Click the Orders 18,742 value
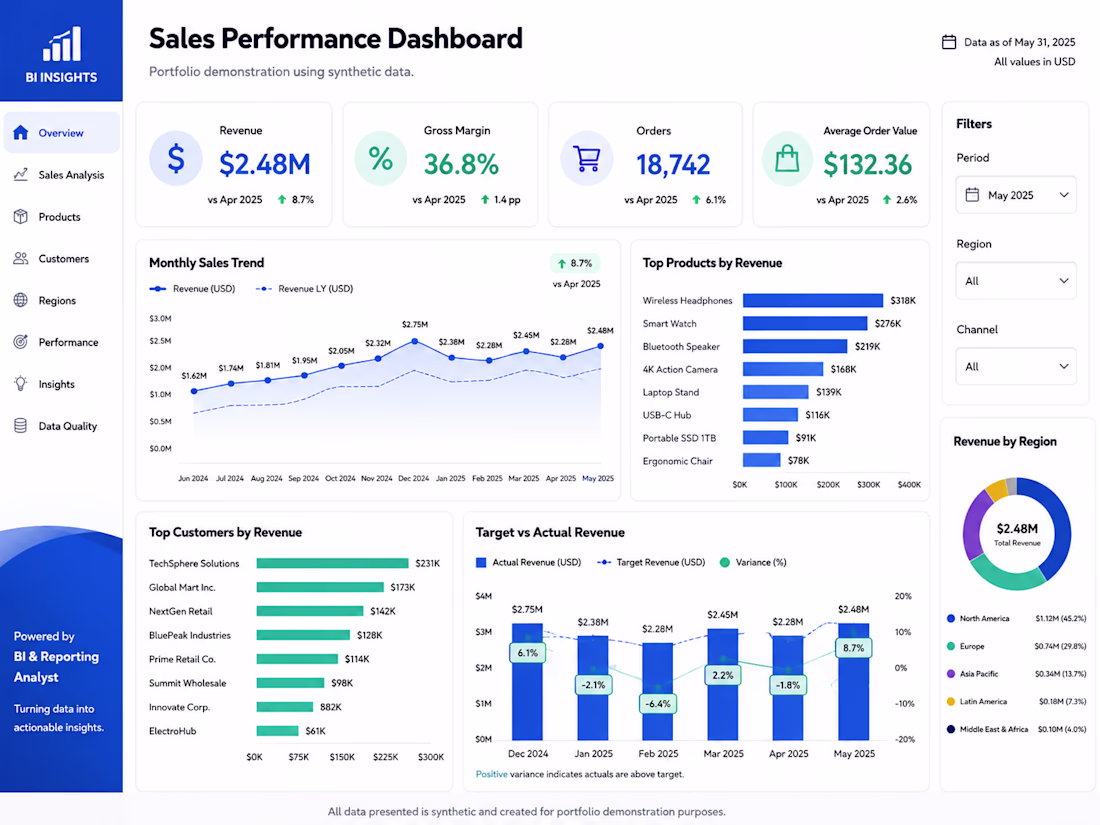The width and height of the screenshot is (1100, 825). tap(673, 165)
